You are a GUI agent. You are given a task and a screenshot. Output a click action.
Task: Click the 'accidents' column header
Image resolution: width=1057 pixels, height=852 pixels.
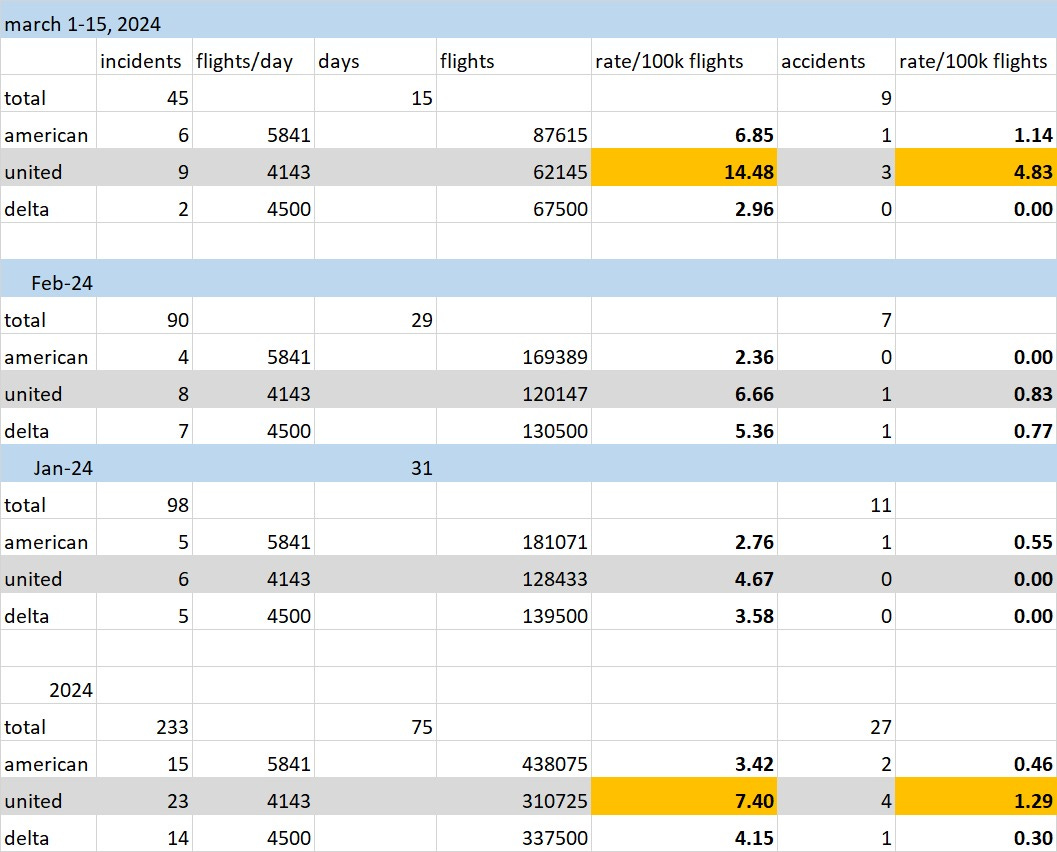click(x=837, y=57)
